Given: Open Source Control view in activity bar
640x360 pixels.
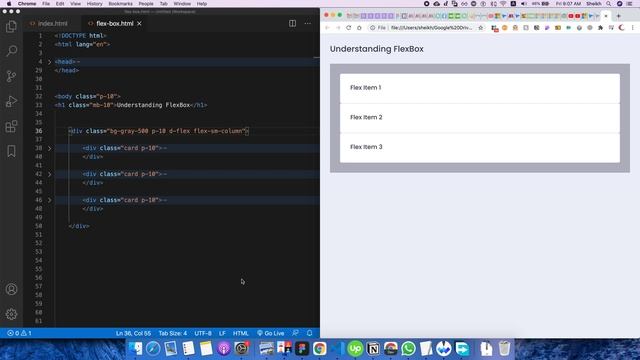Looking at the screenshot, I should (x=11, y=76).
